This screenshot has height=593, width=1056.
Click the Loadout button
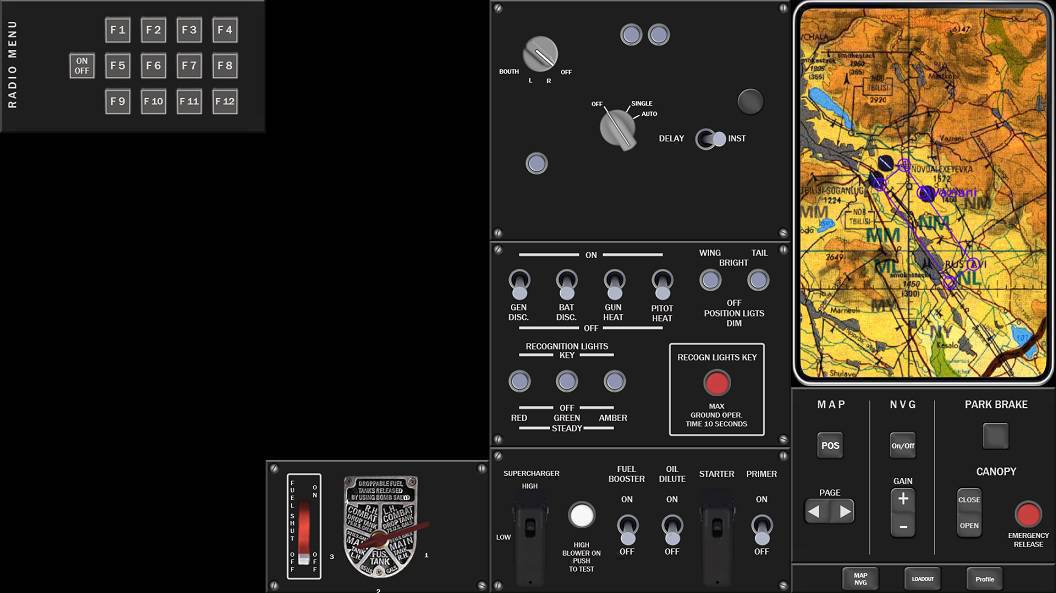922,578
